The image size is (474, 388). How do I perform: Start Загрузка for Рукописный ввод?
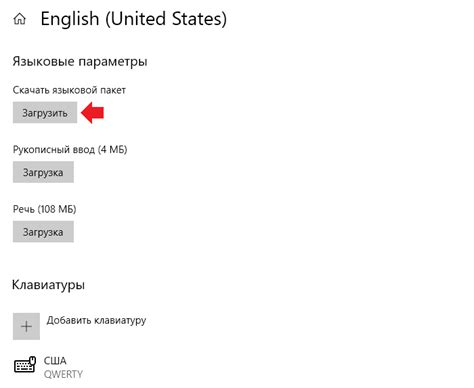pyautogui.click(x=43, y=172)
